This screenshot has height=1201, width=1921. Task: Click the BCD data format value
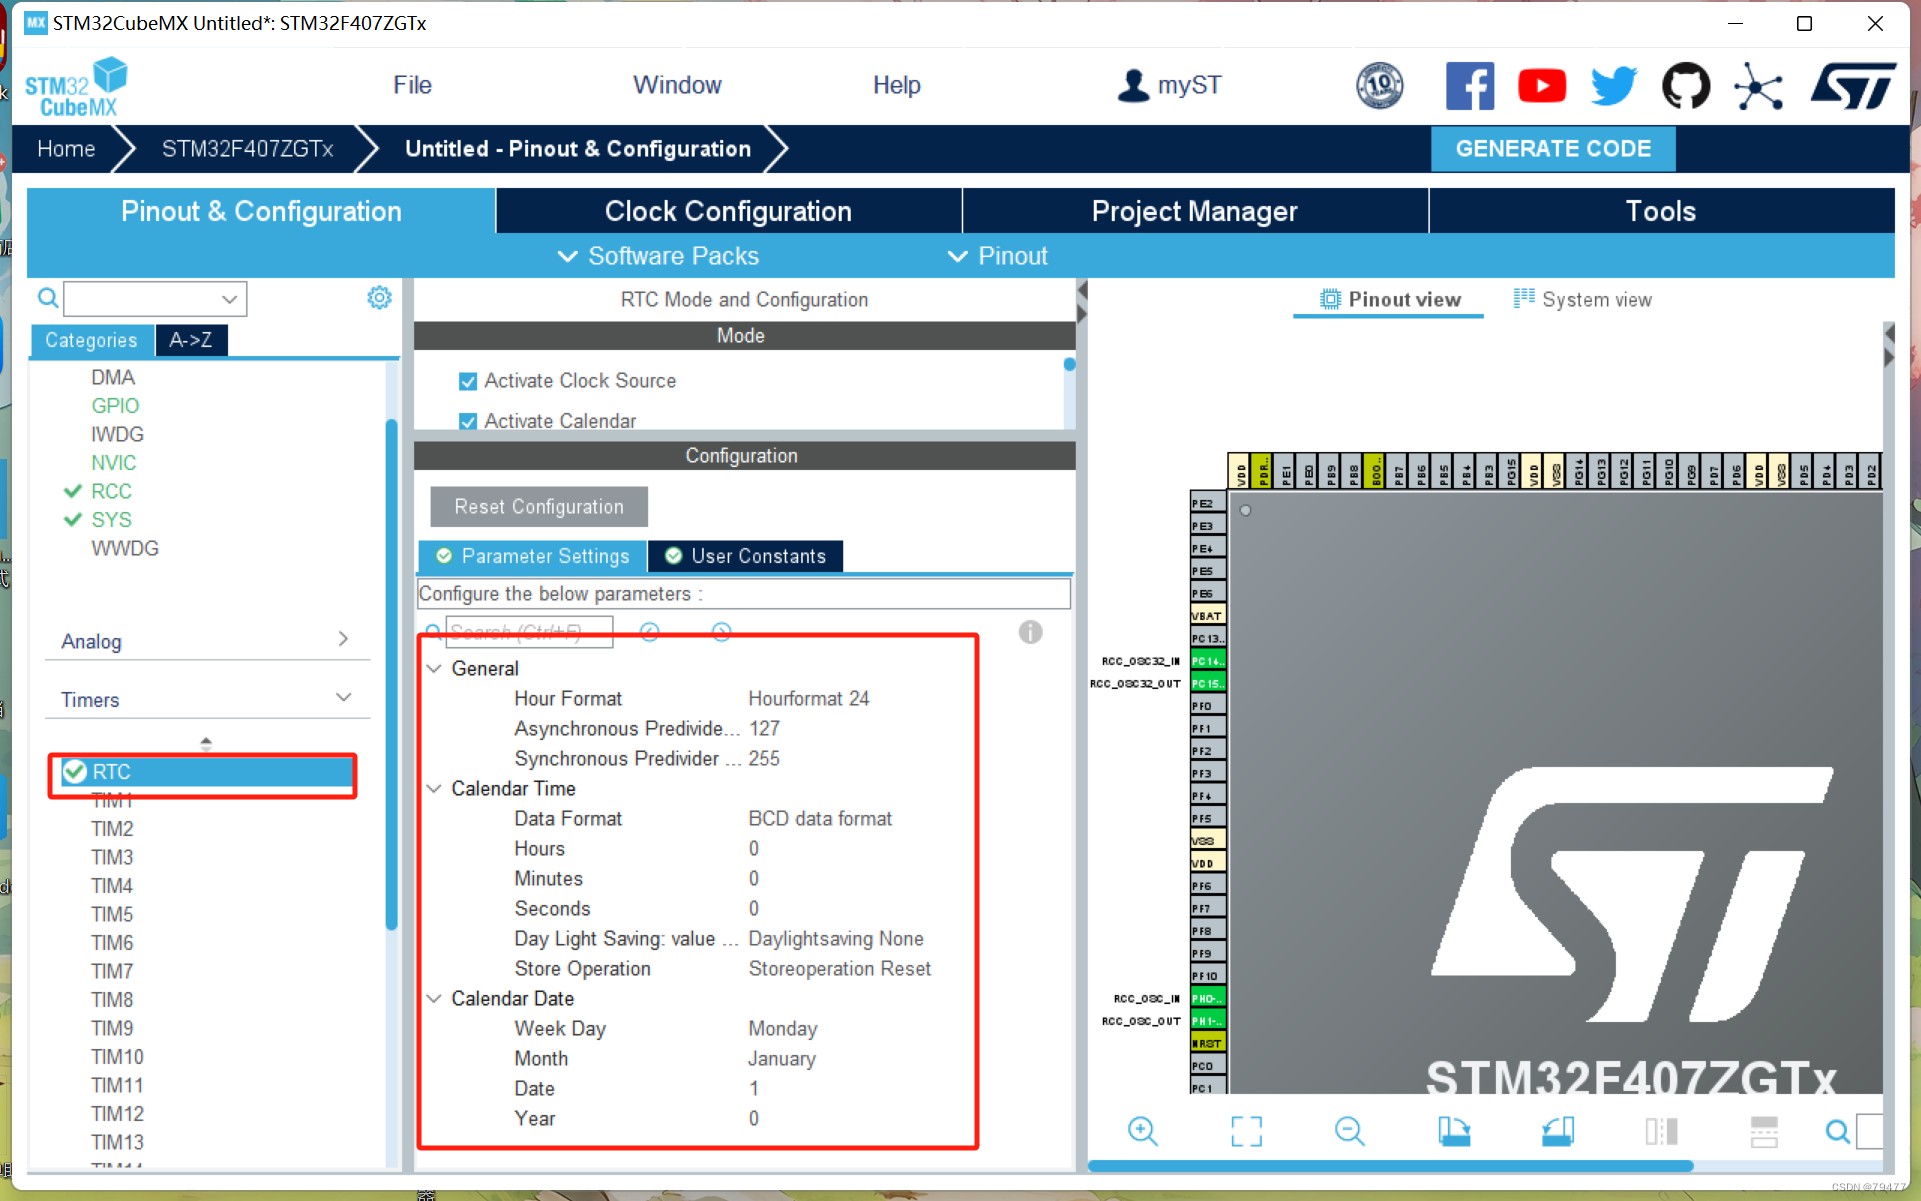pyautogui.click(x=820, y=818)
